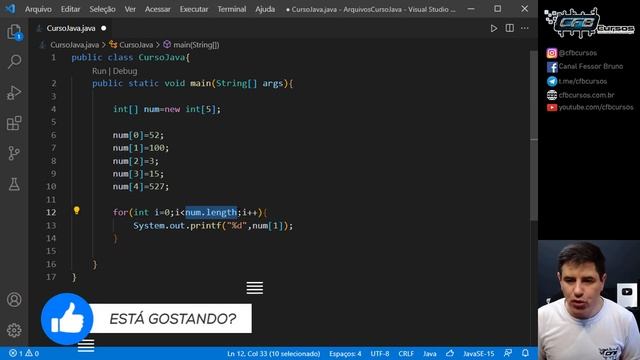
Task: Open the Source Control view
Action: 14,153
